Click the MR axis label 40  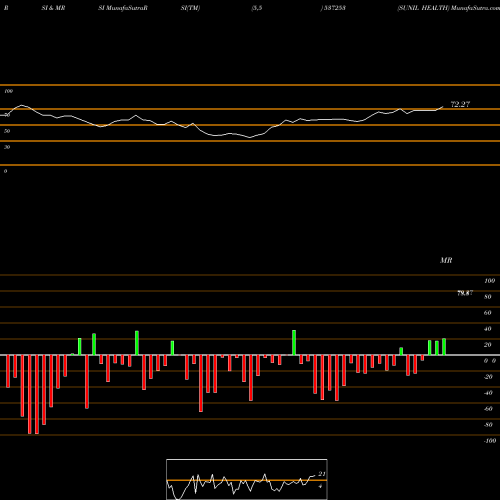tap(487, 329)
